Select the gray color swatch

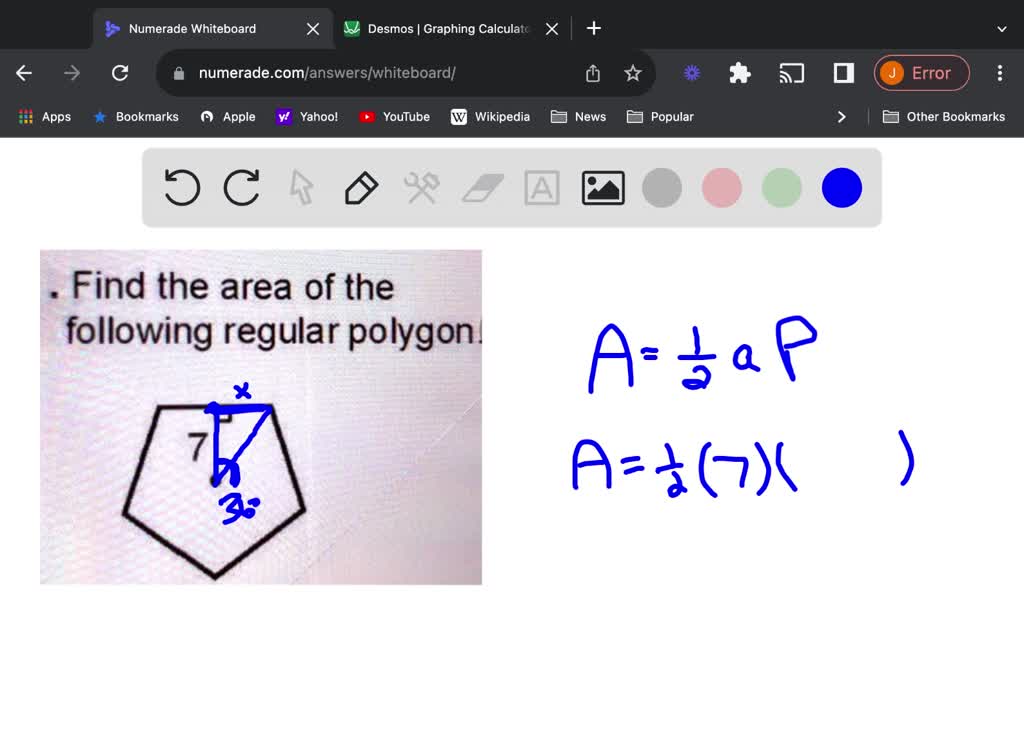pyautogui.click(x=661, y=187)
